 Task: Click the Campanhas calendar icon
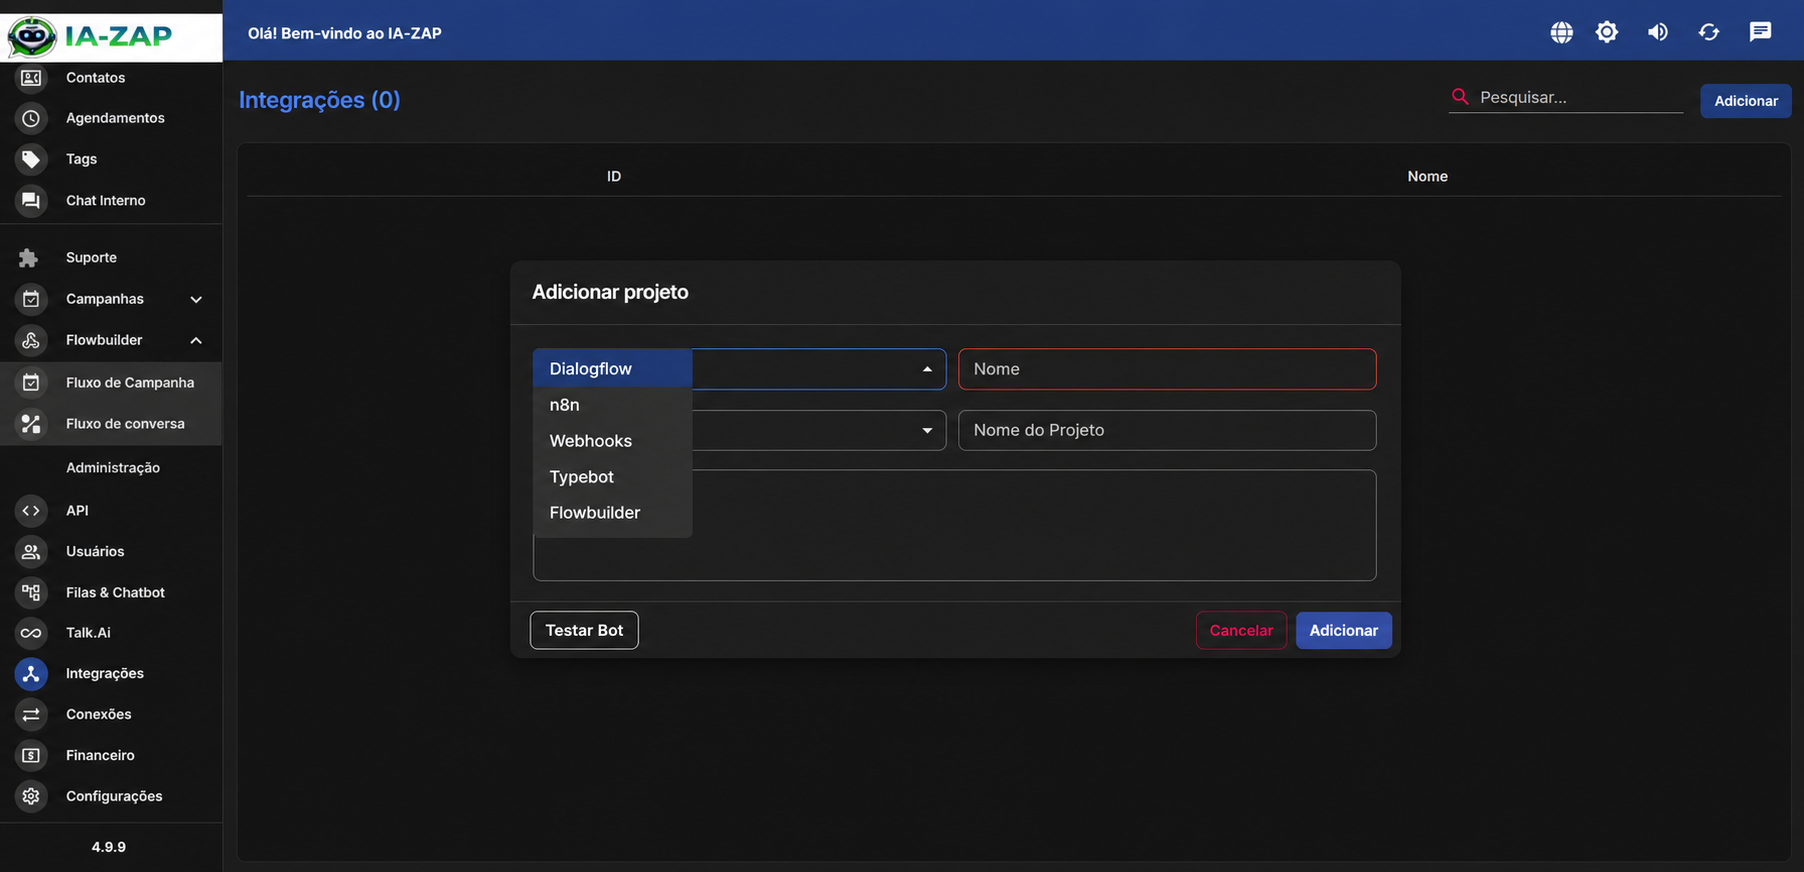click(31, 299)
